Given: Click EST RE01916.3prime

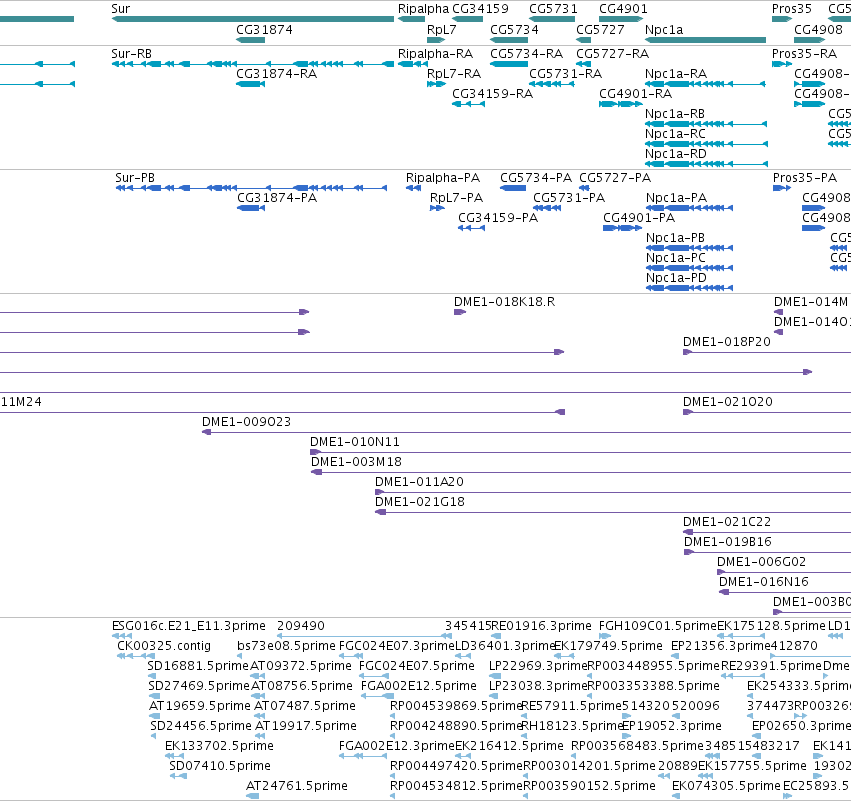Looking at the screenshot, I should 496,636.
